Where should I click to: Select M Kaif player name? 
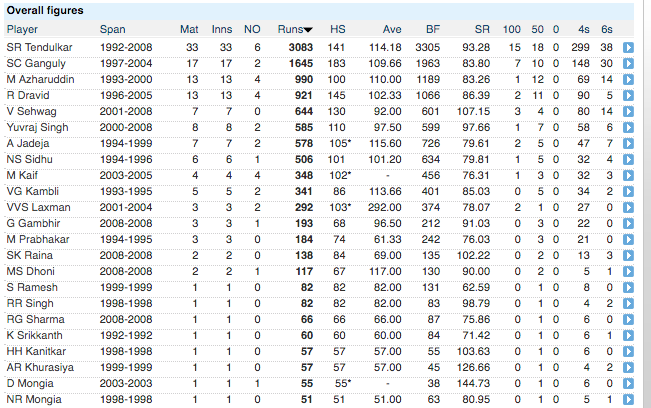pyautogui.click(x=22, y=175)
